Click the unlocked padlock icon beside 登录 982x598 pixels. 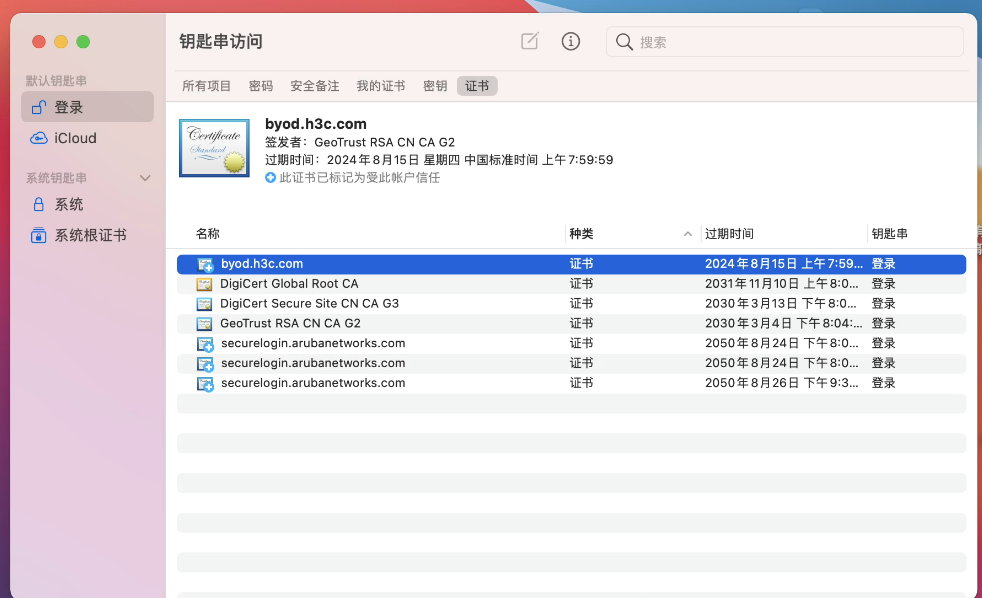[39, 107]
